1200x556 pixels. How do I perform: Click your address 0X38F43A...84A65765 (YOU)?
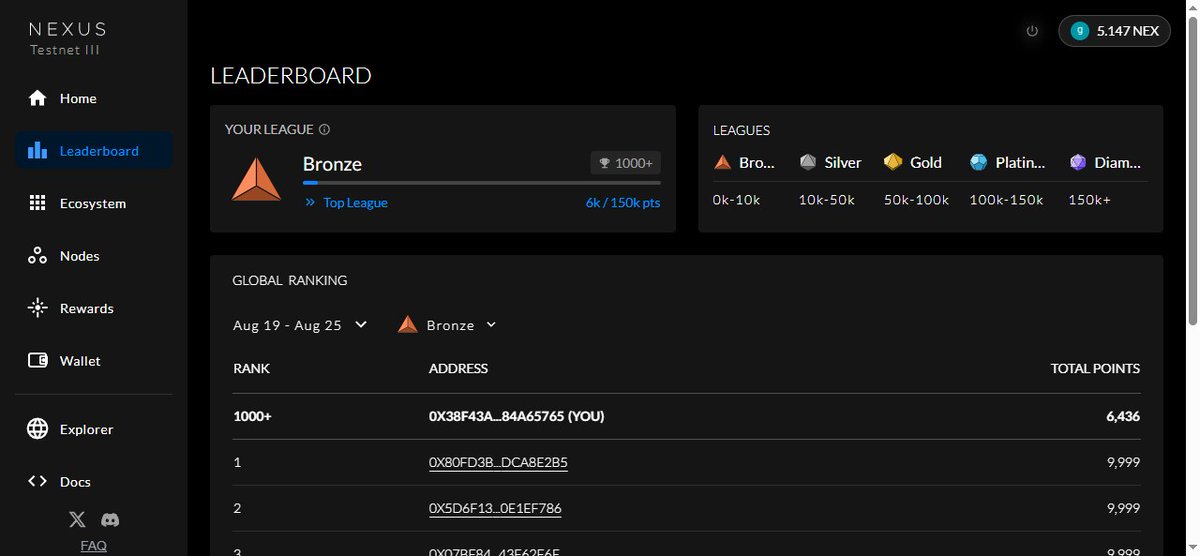[x=516, y=416]
